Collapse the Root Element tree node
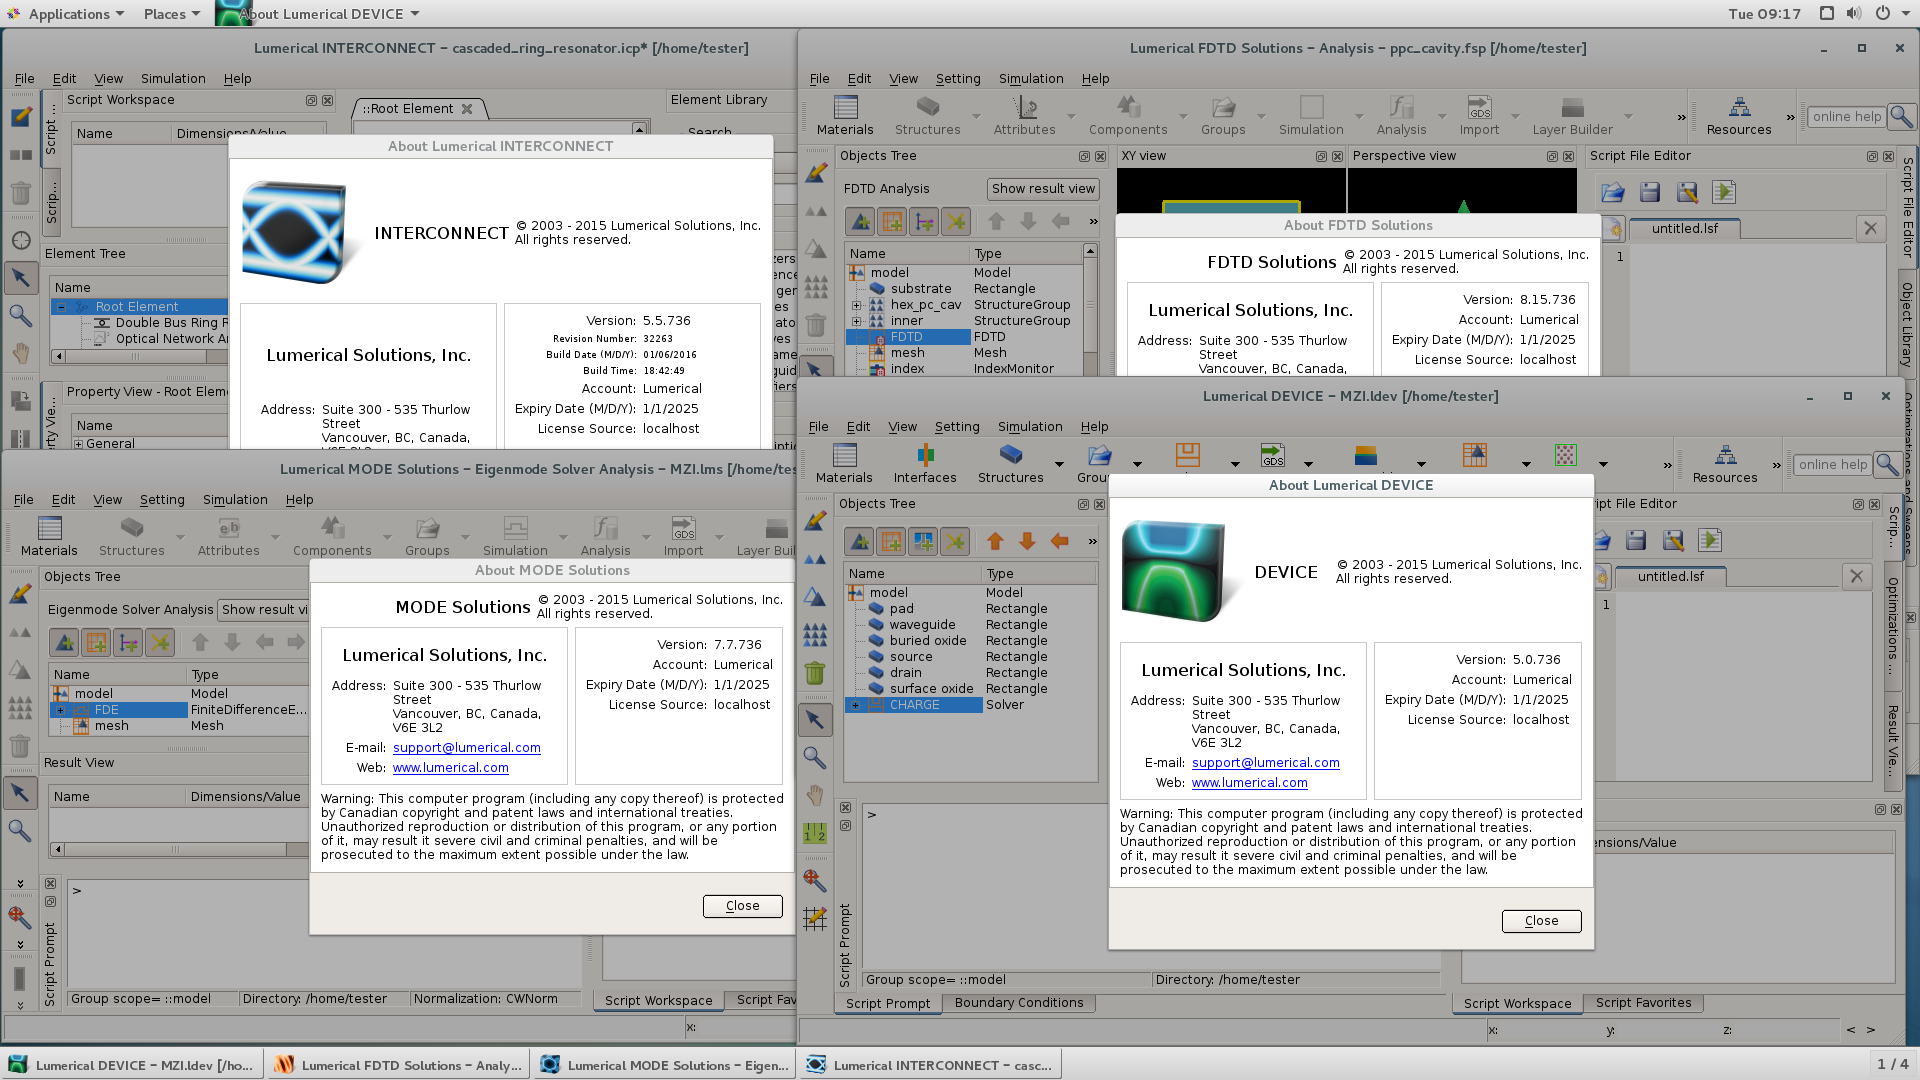The width and height of the screenshot is (1920, 1080). (x=61, y=307)
